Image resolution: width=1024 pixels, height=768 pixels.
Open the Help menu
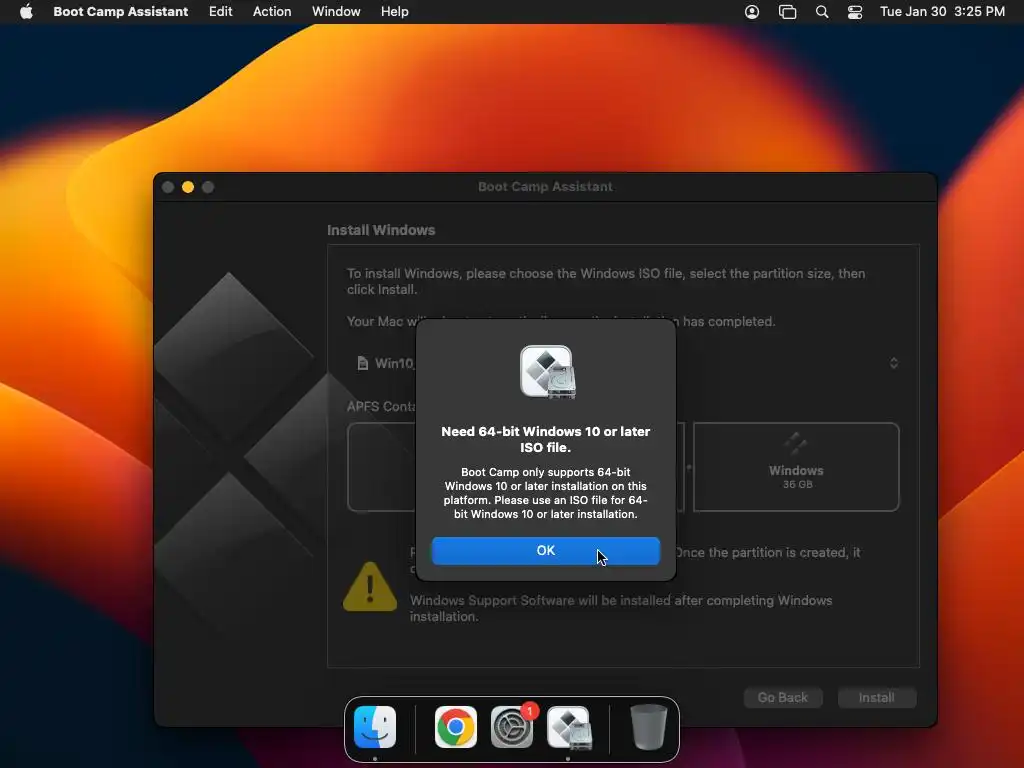[x=394, y=12]
